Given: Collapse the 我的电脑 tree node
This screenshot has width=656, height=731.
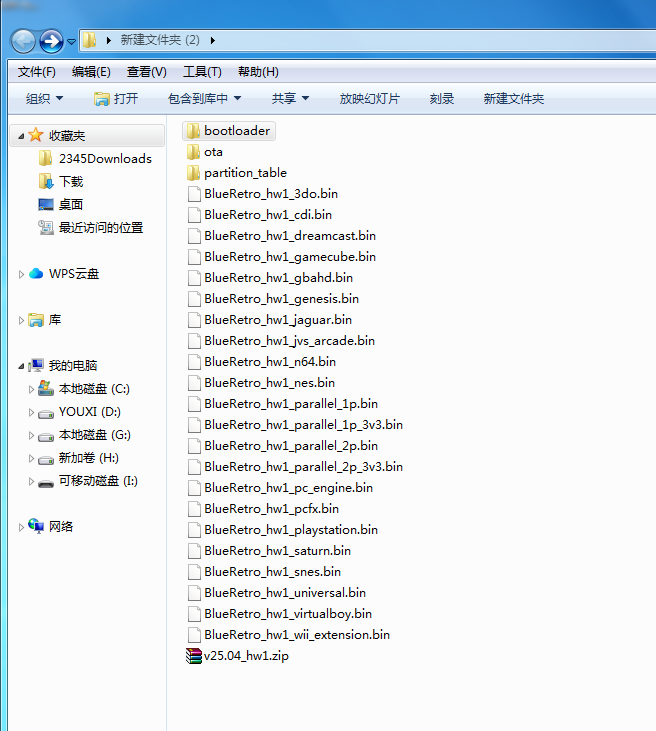Looking at the screenshot, I should 21,366.
